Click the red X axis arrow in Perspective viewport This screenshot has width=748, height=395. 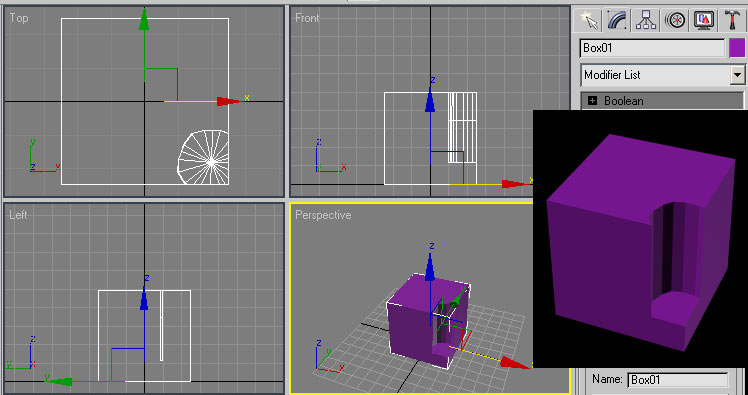515,363
